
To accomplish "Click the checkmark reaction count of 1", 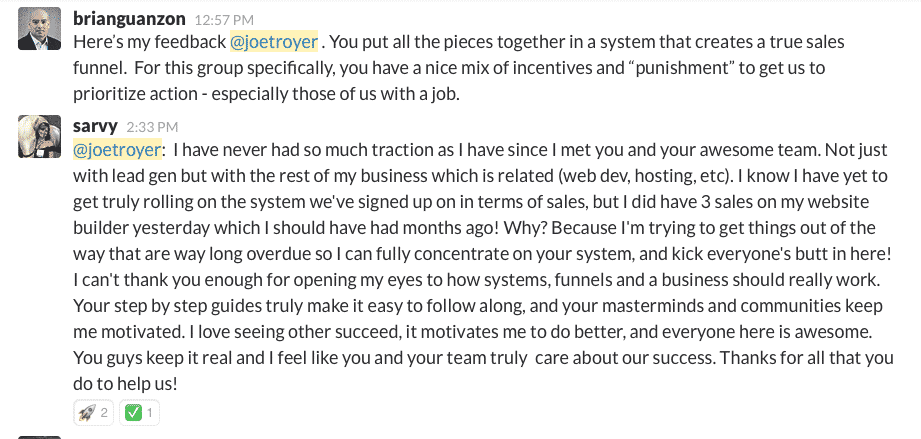I will pyautogui.click(x=150, y=413).
